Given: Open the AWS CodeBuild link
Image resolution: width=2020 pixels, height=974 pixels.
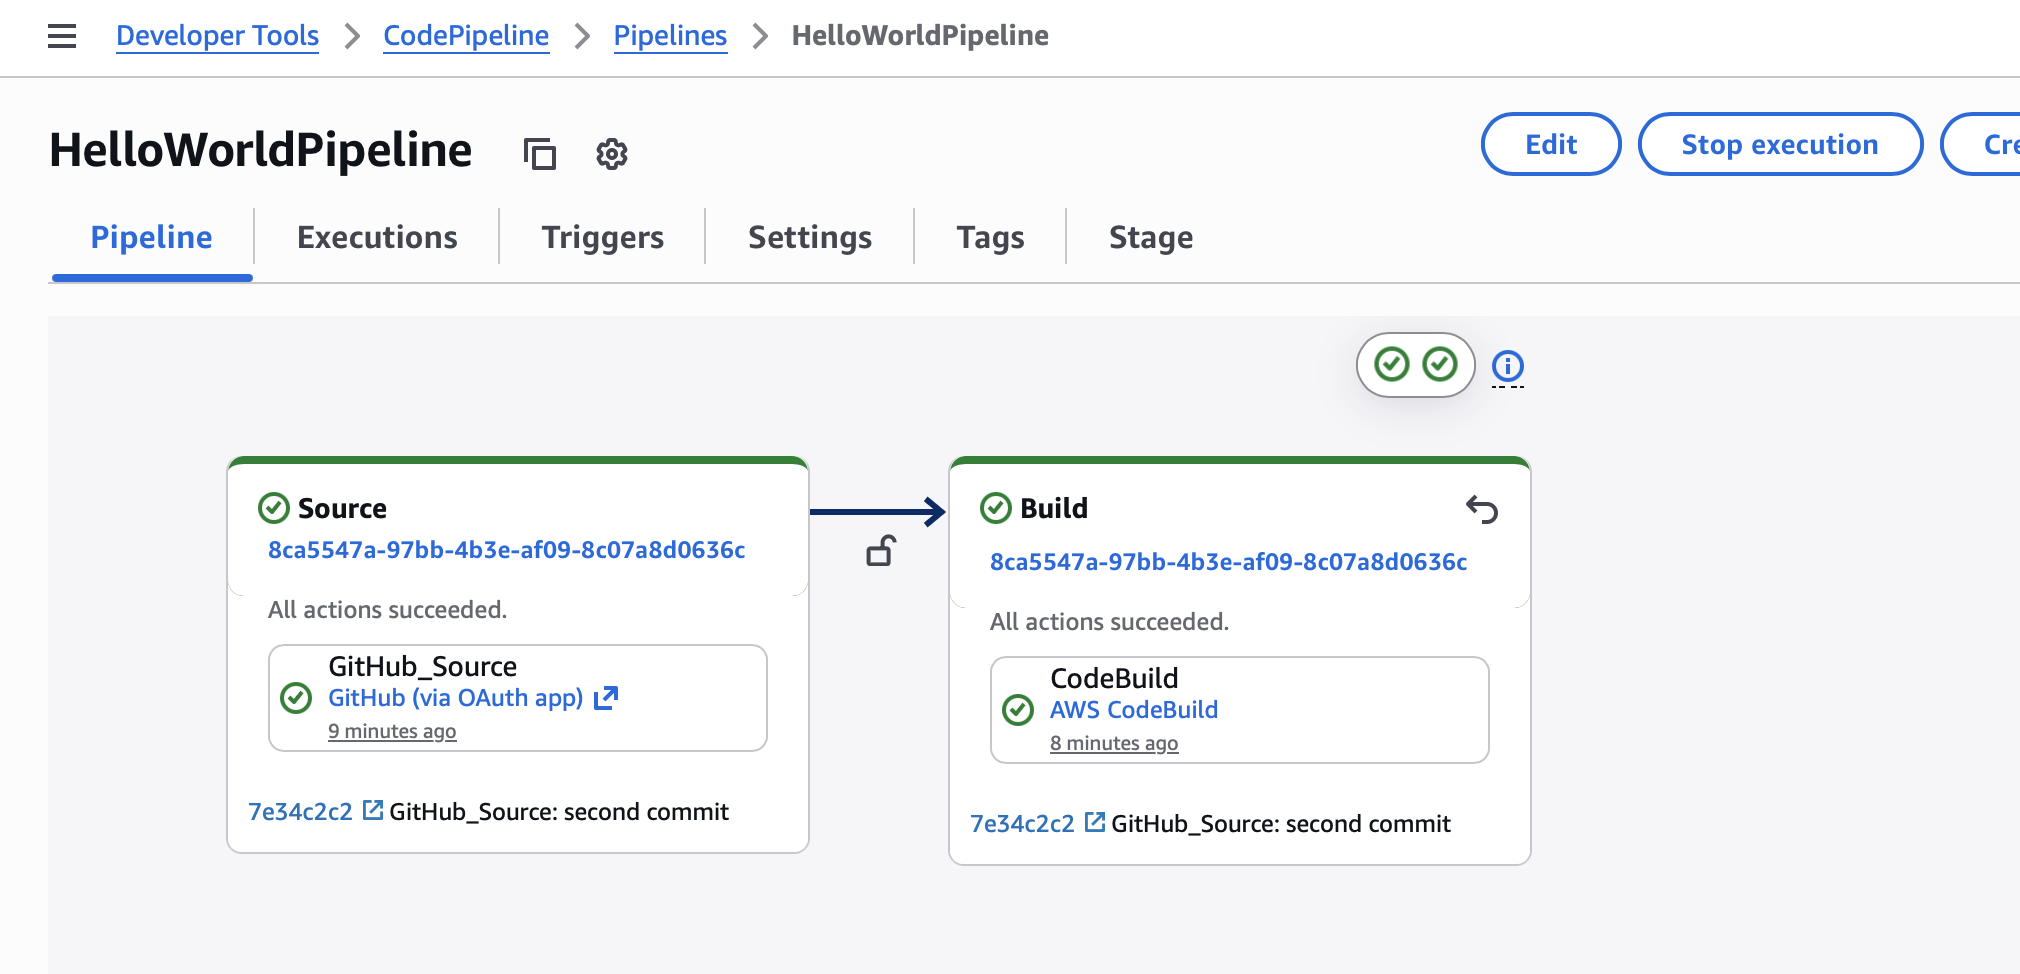Looking at the screenshot, I should coord(1134,710).
